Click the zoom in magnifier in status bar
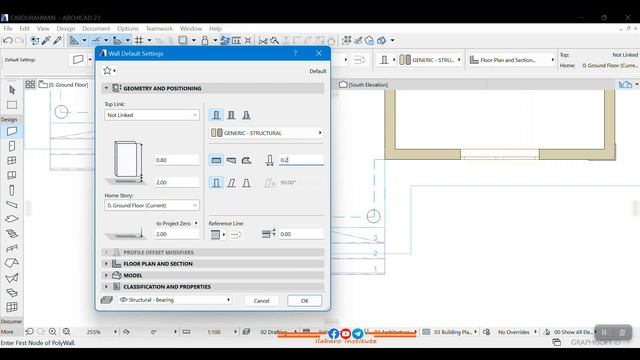Image resolution: width=640 pixels, height=360 pixels. point(53,332)
